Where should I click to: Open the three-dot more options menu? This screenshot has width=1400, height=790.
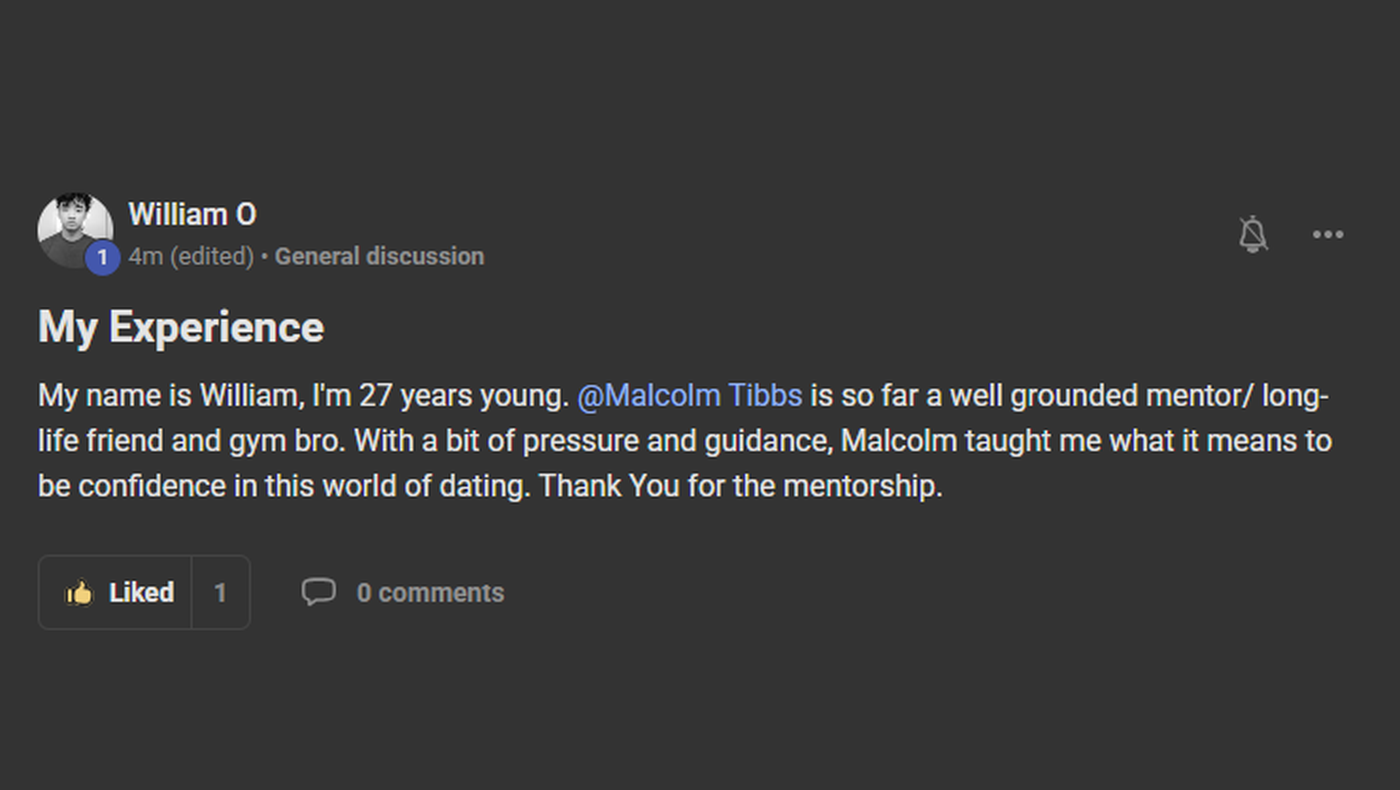point(1327,234)
